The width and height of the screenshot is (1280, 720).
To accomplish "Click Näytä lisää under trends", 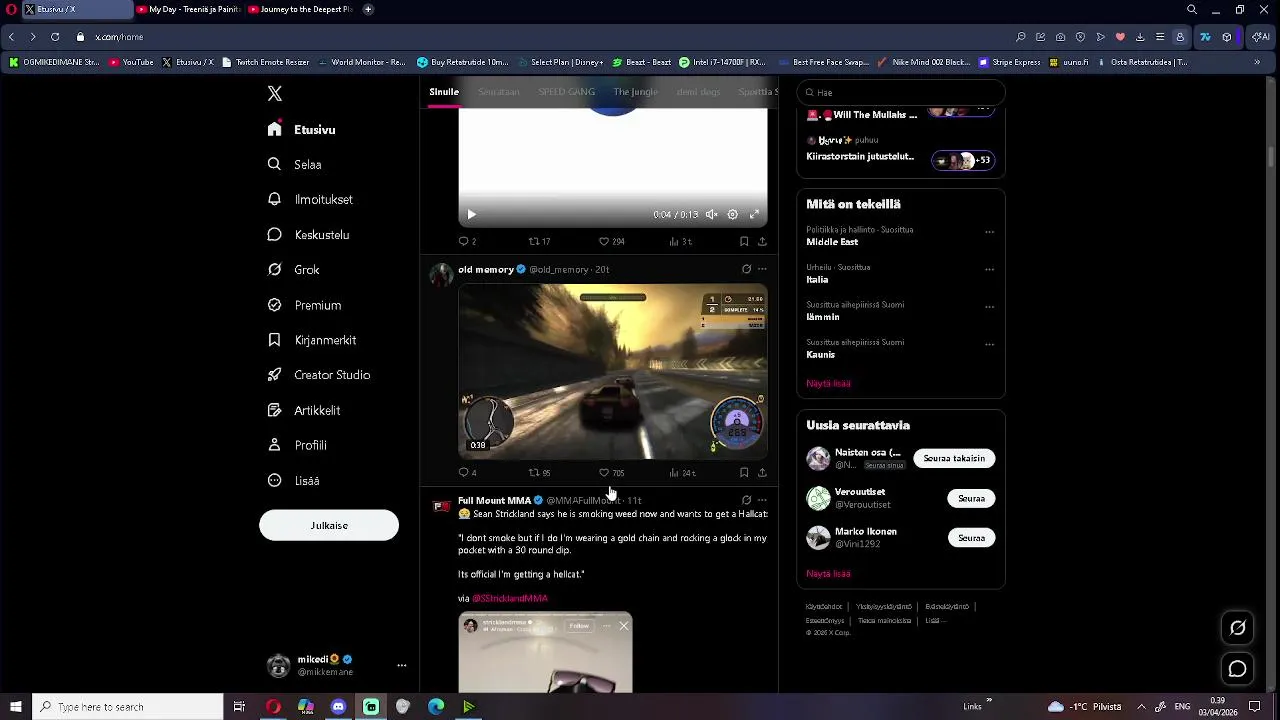I will click(x=828, y=383).
